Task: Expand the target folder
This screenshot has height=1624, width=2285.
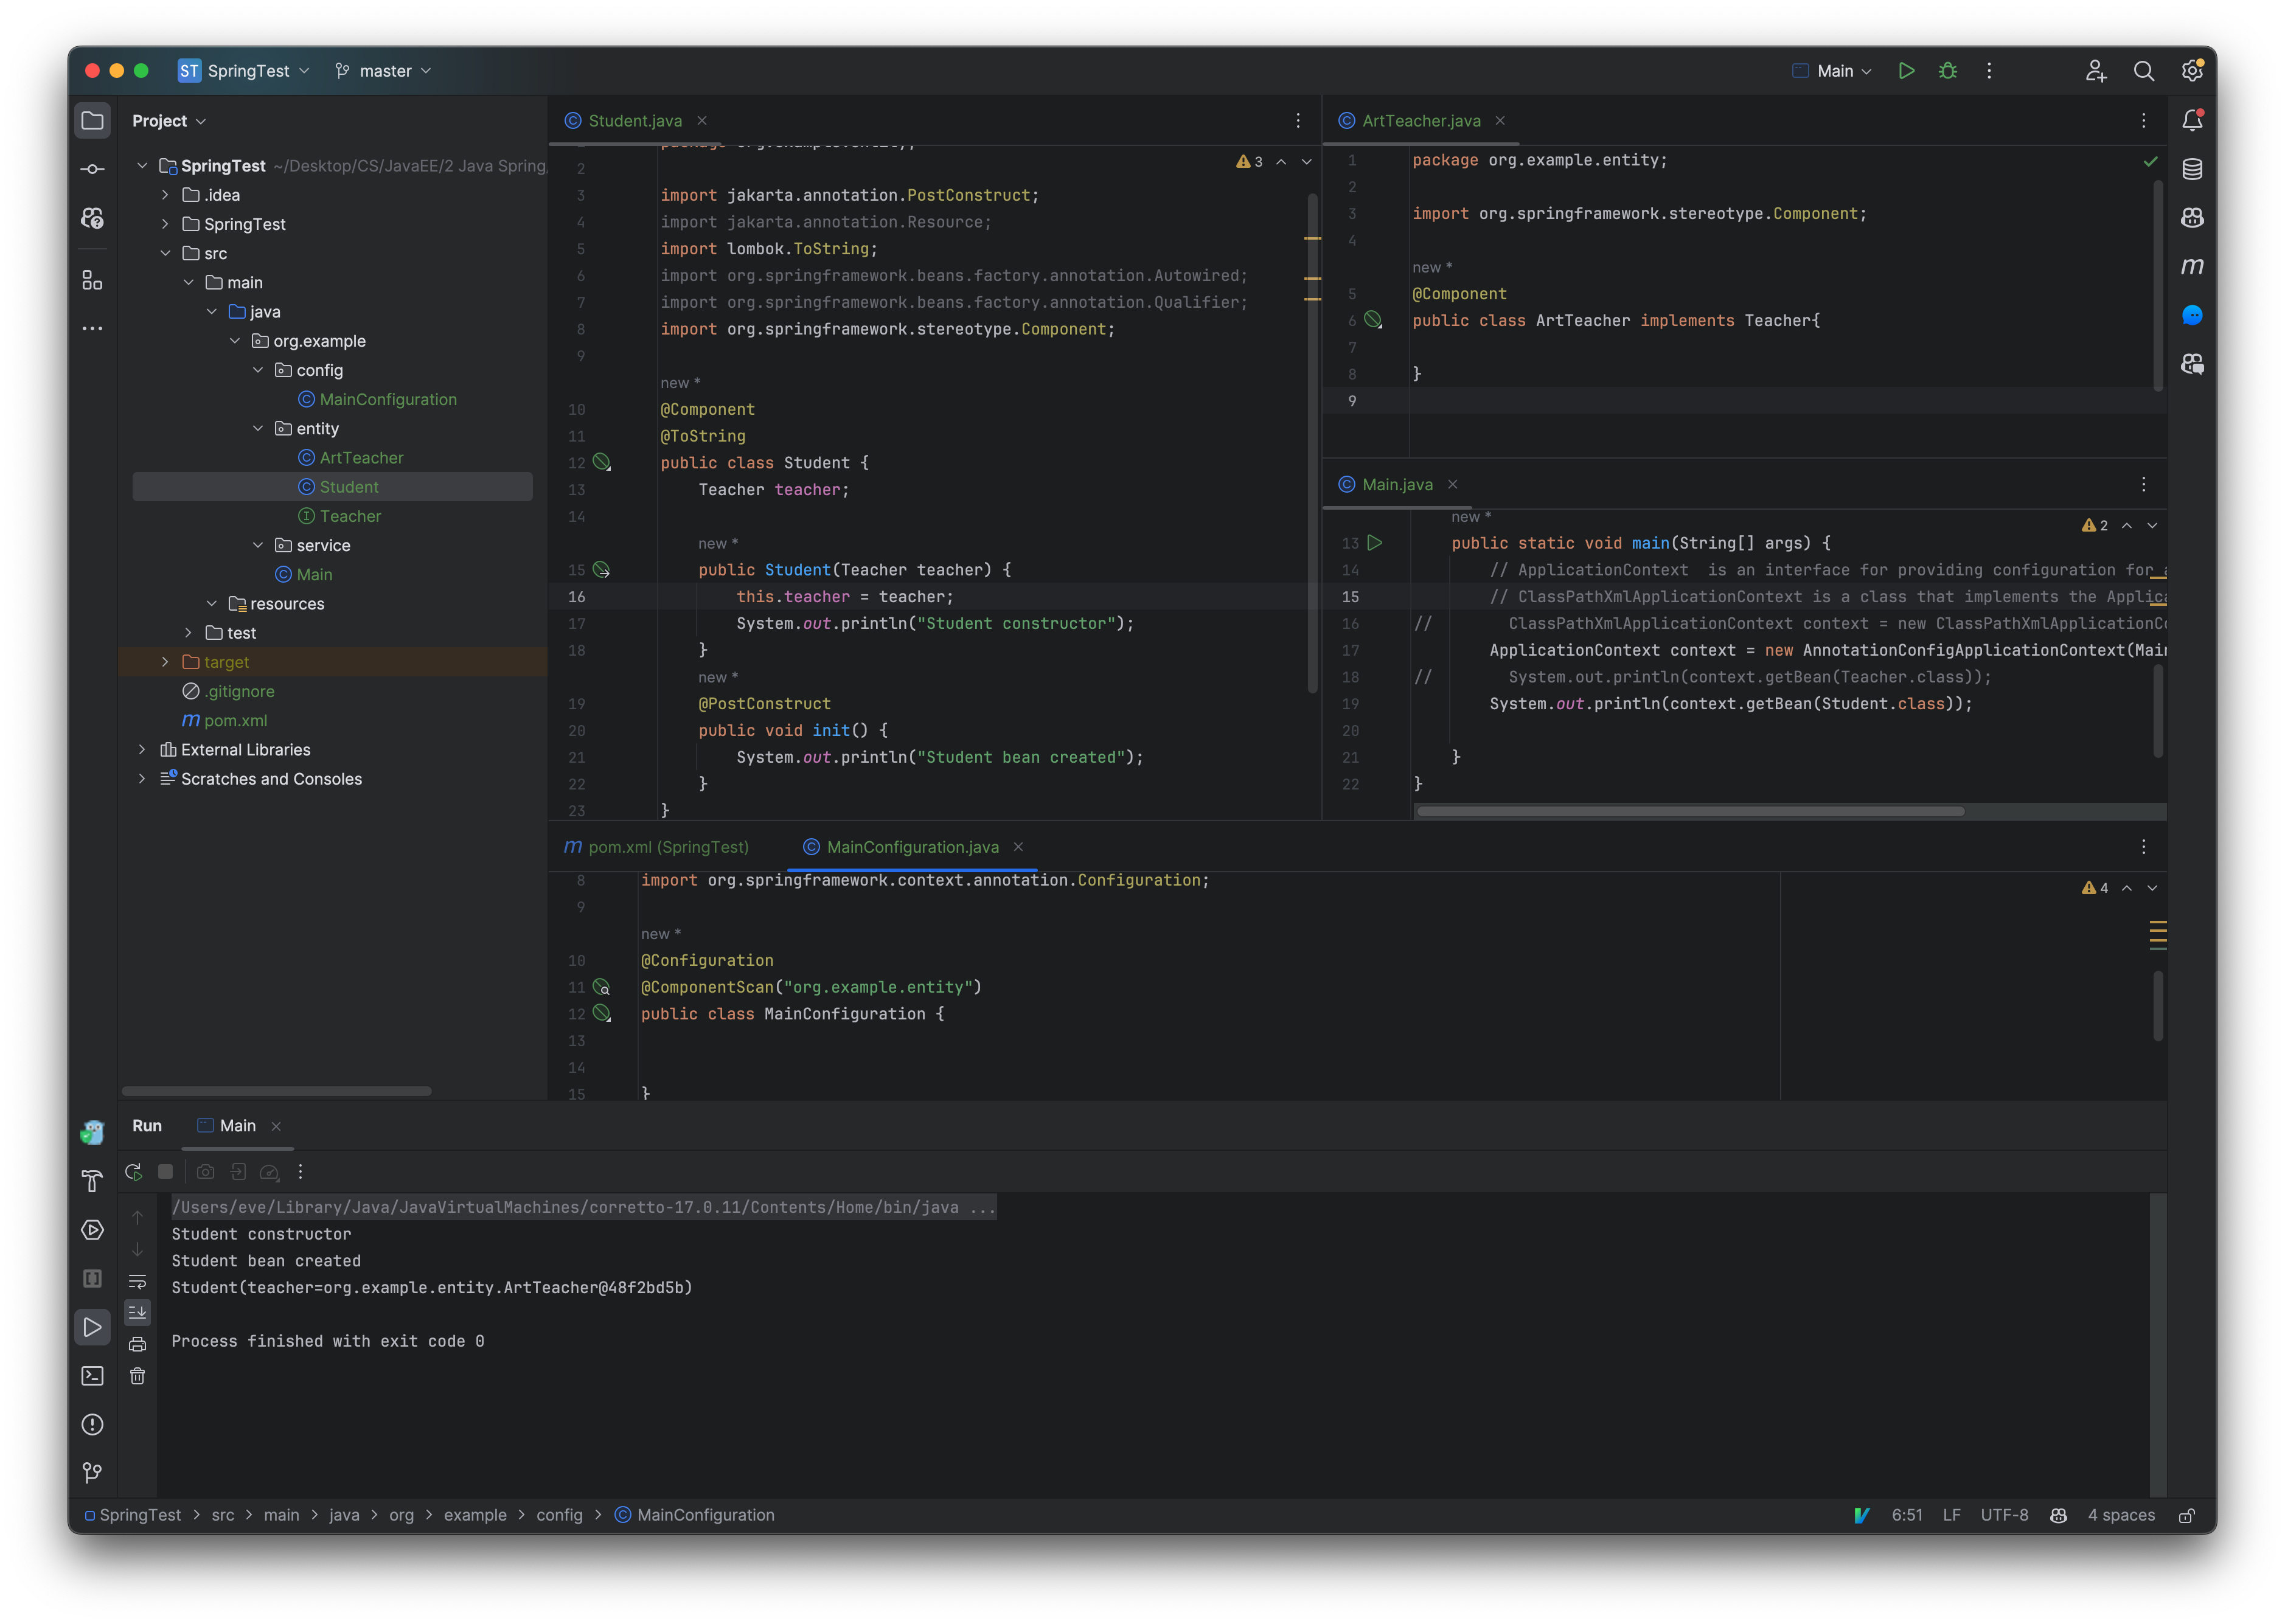Action: point(166,662)
